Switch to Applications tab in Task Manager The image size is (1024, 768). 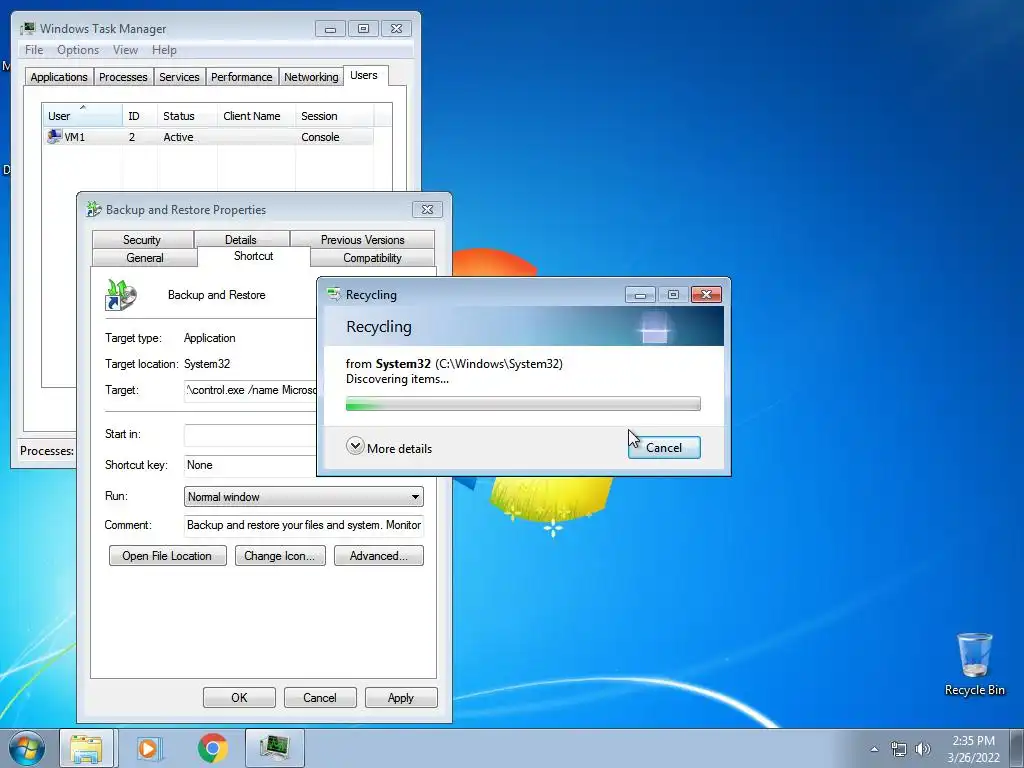(59, 77)
